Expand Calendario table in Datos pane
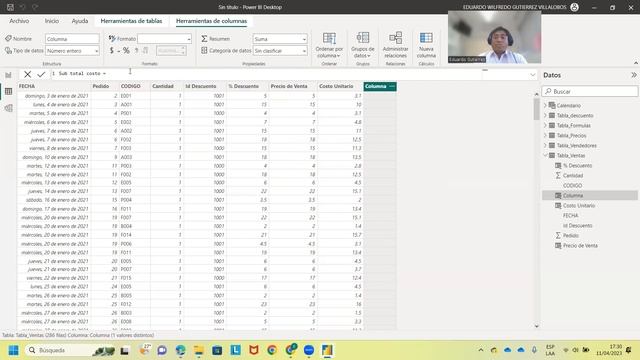This screenshot has height=360, width=640. [545, 105]
